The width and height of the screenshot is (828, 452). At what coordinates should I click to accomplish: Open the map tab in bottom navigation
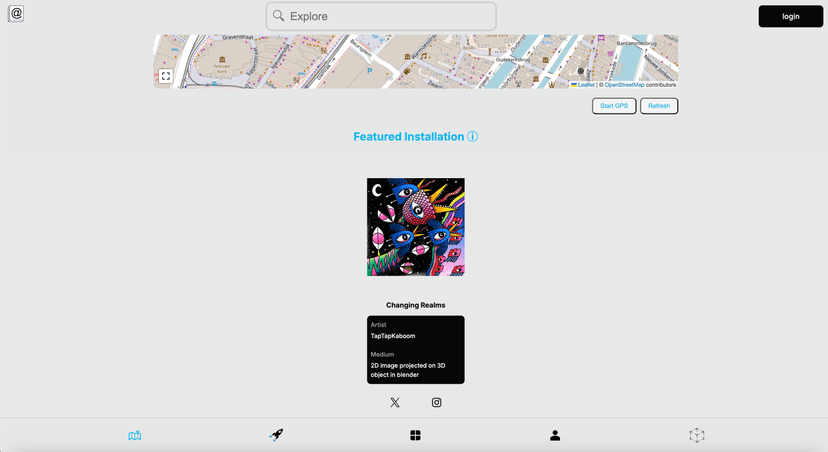135,436
